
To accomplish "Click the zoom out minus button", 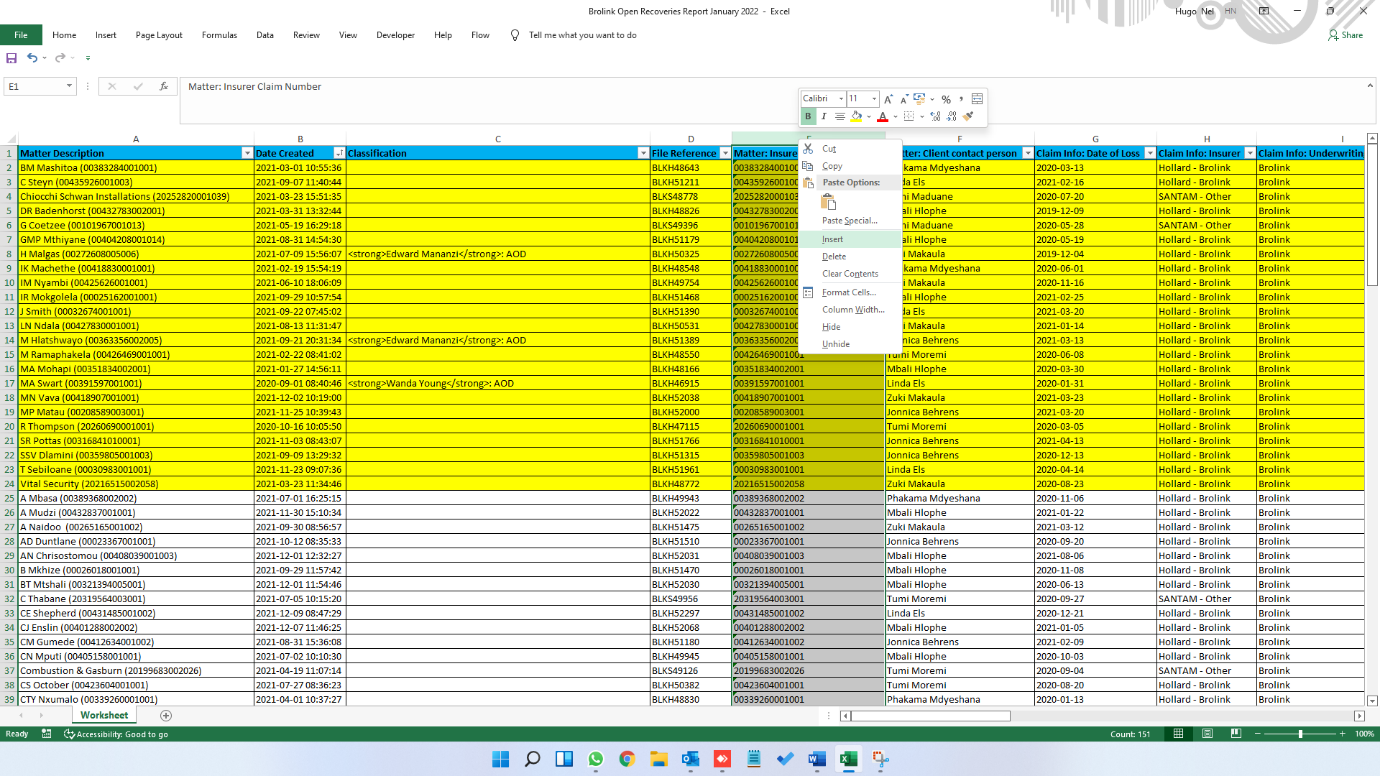I will coord(1257,734).
